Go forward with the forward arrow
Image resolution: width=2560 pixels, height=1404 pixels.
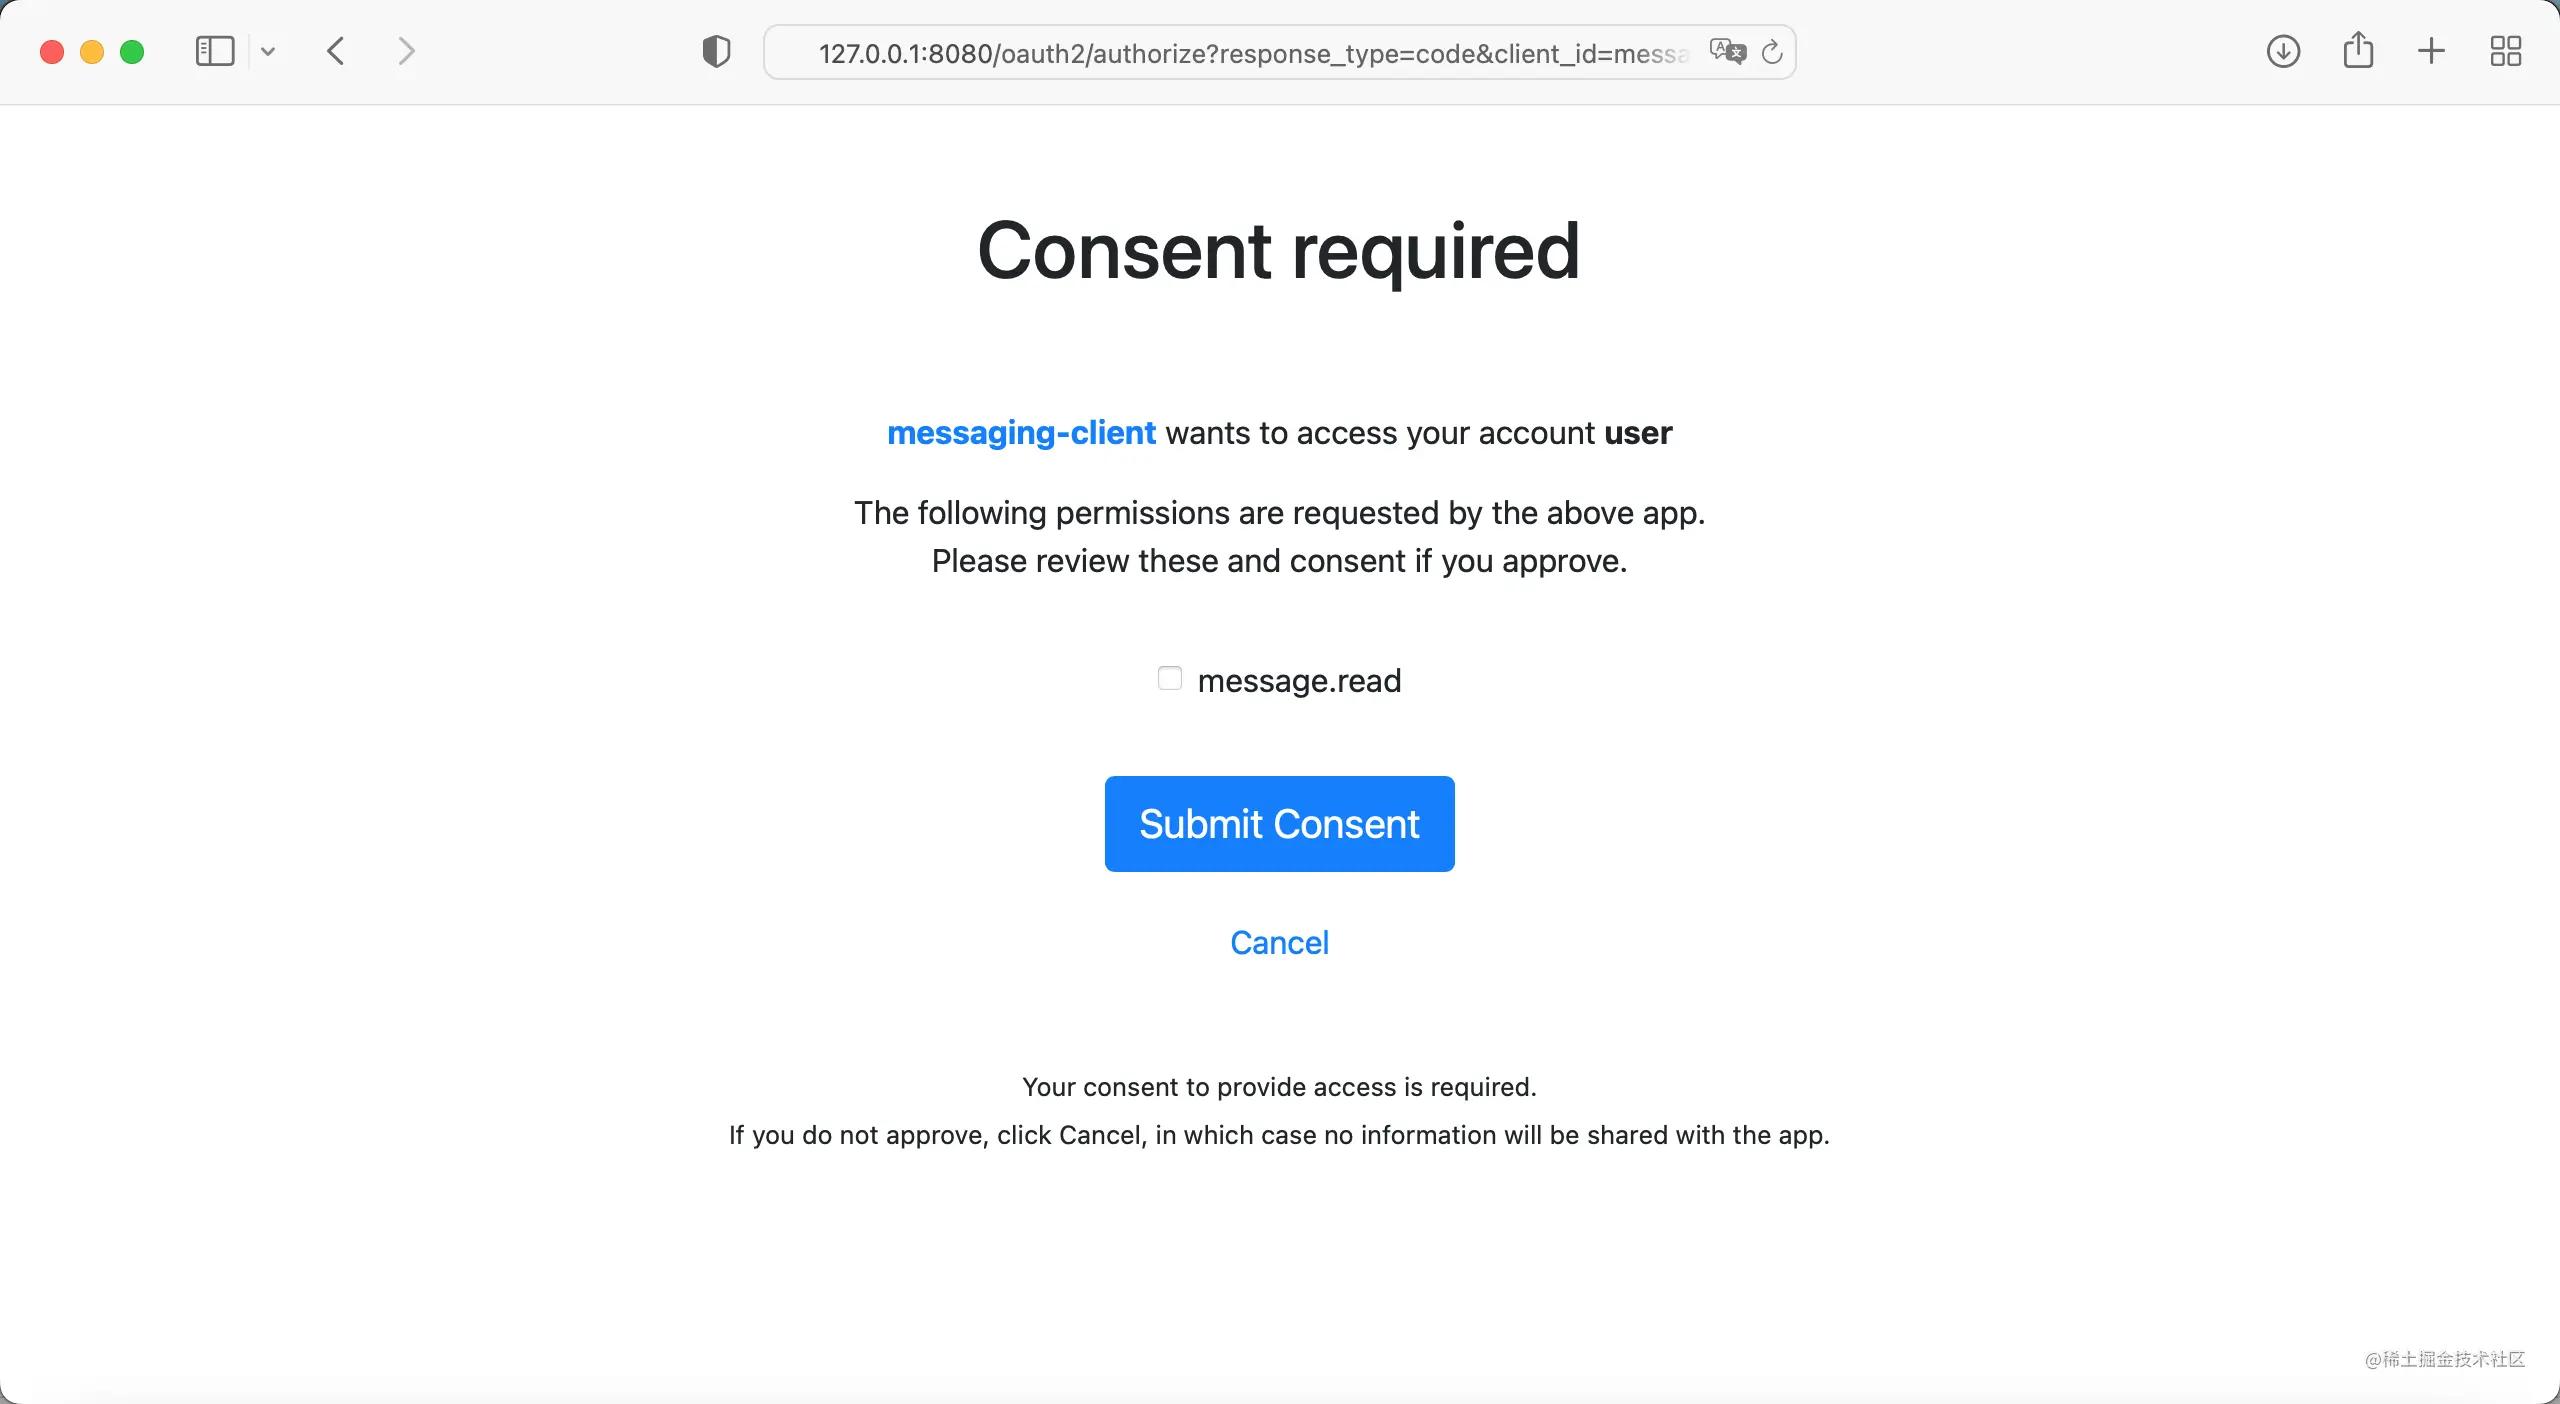tap(405, 51)
